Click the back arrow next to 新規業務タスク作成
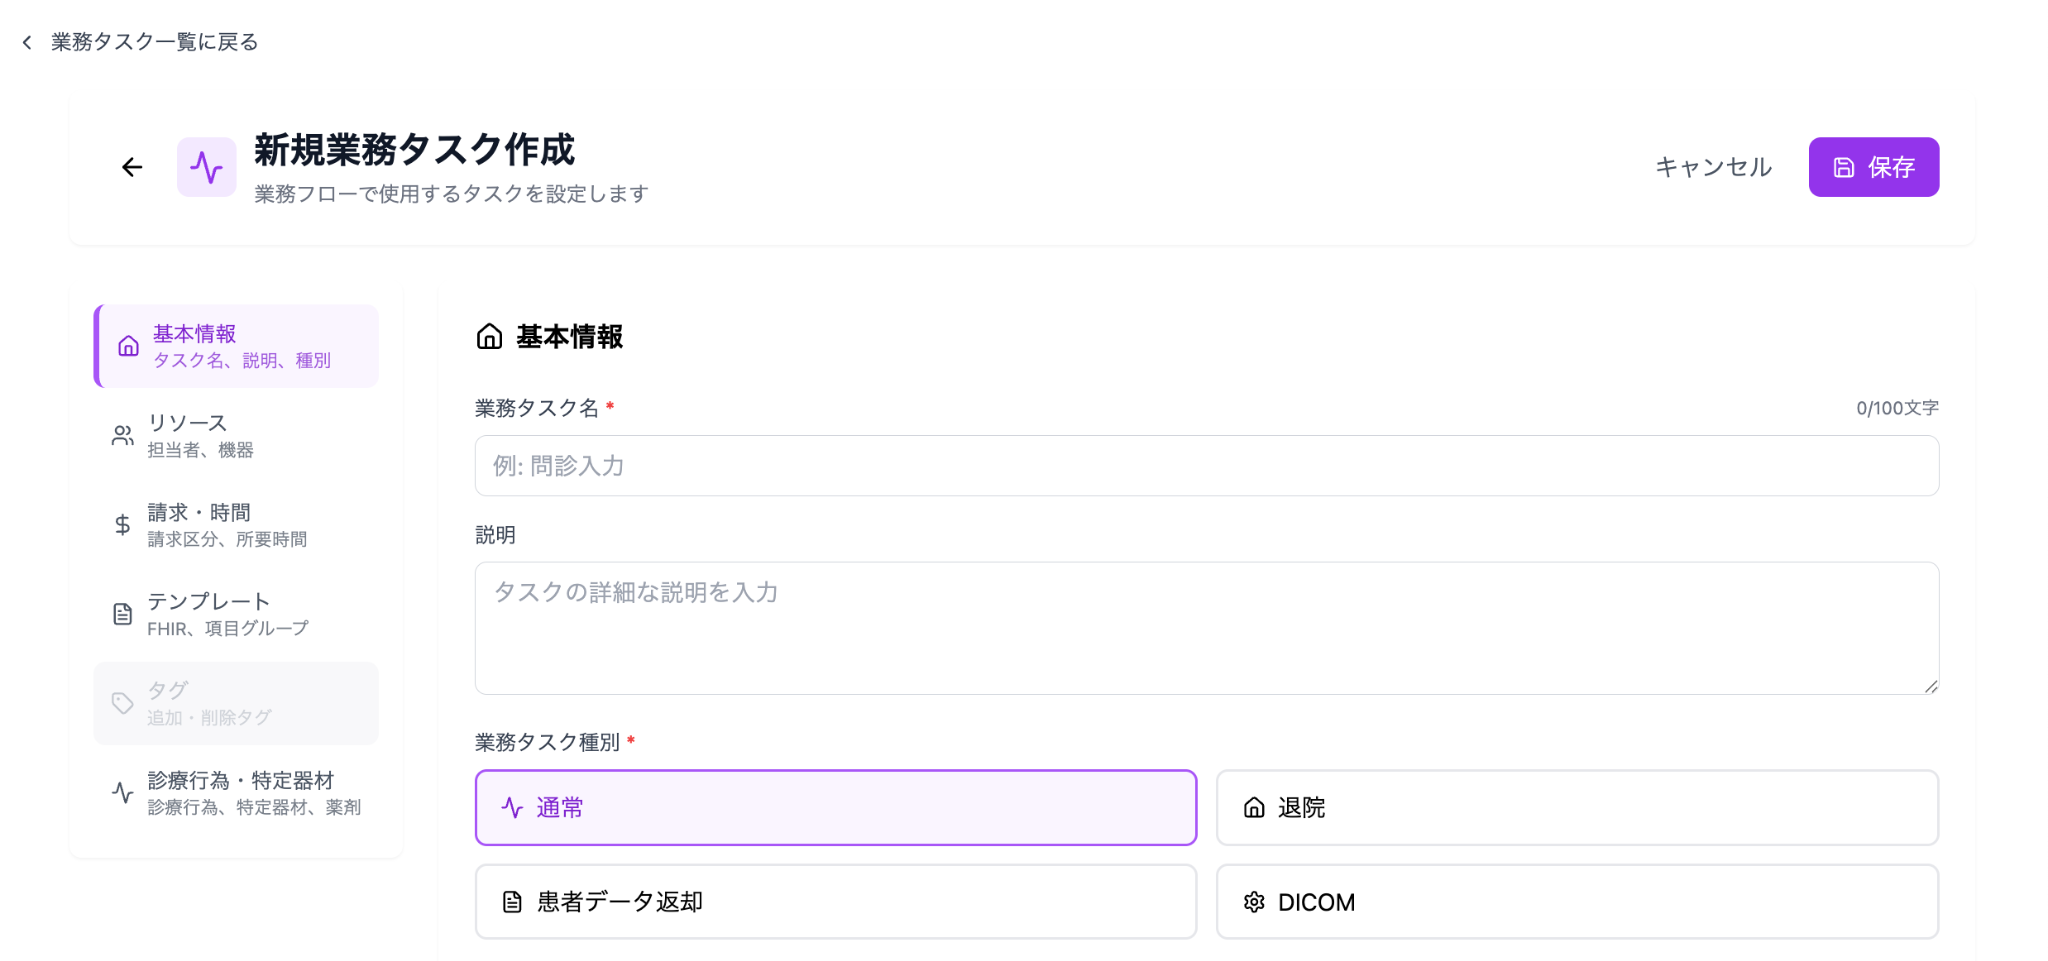Image resolution: width=2048 pixels, height=961 pixels. click(x=132, y=167)
